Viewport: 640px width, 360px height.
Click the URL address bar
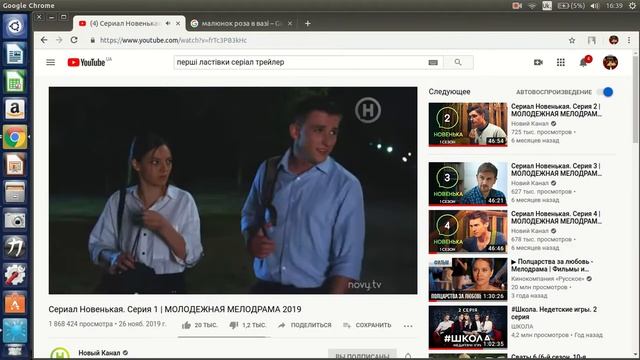pos(327,40)
